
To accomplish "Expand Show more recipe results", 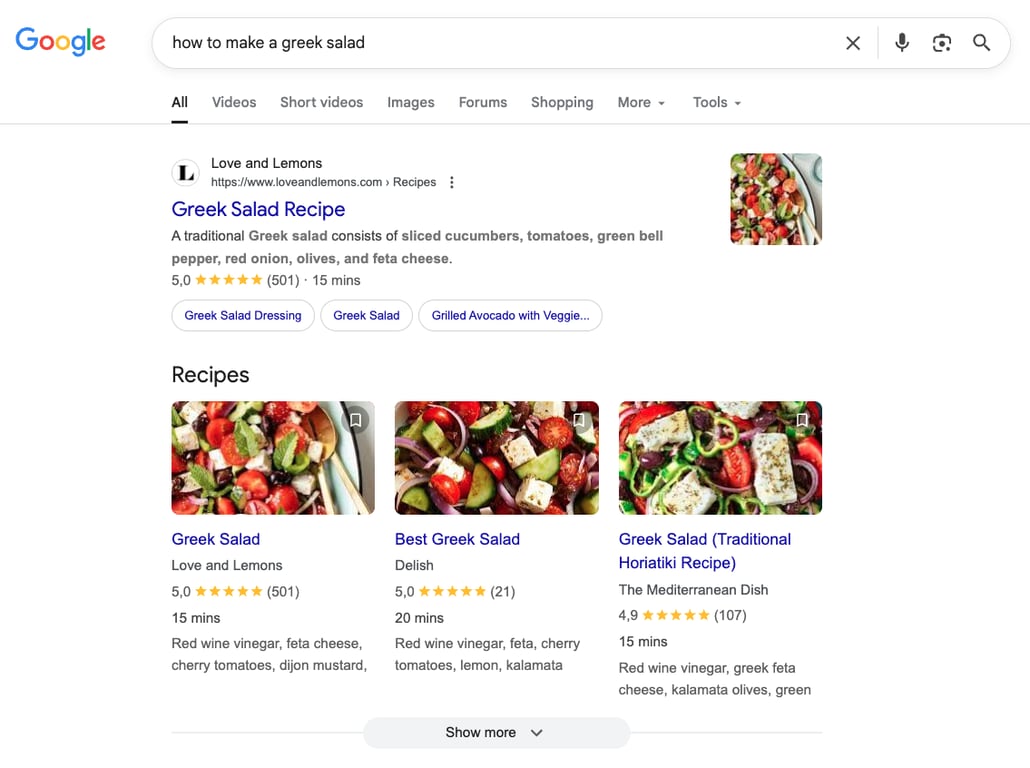I will pyautogui.click(x=496, y=732).
